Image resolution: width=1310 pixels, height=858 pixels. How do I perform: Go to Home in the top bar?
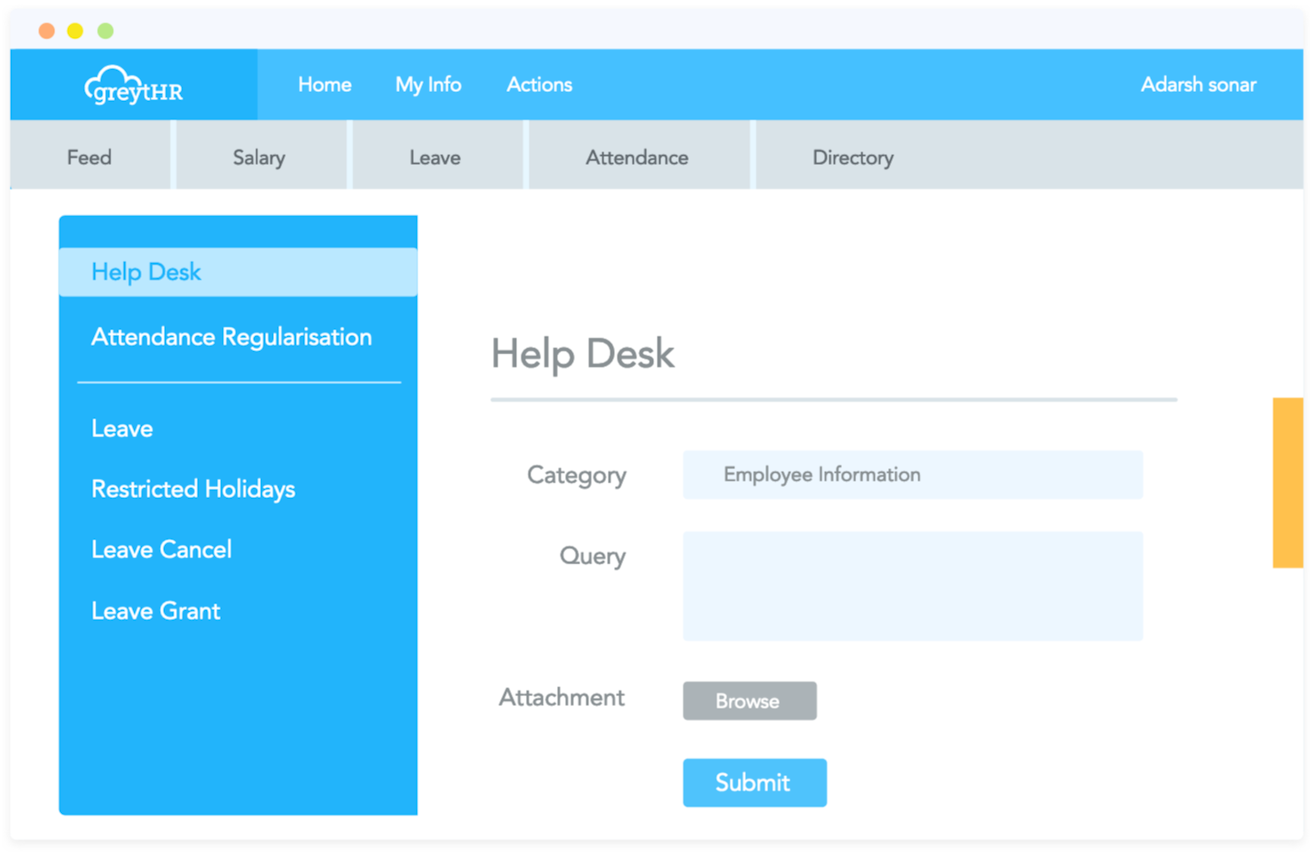pyautogui.click(x=324, y=85)
